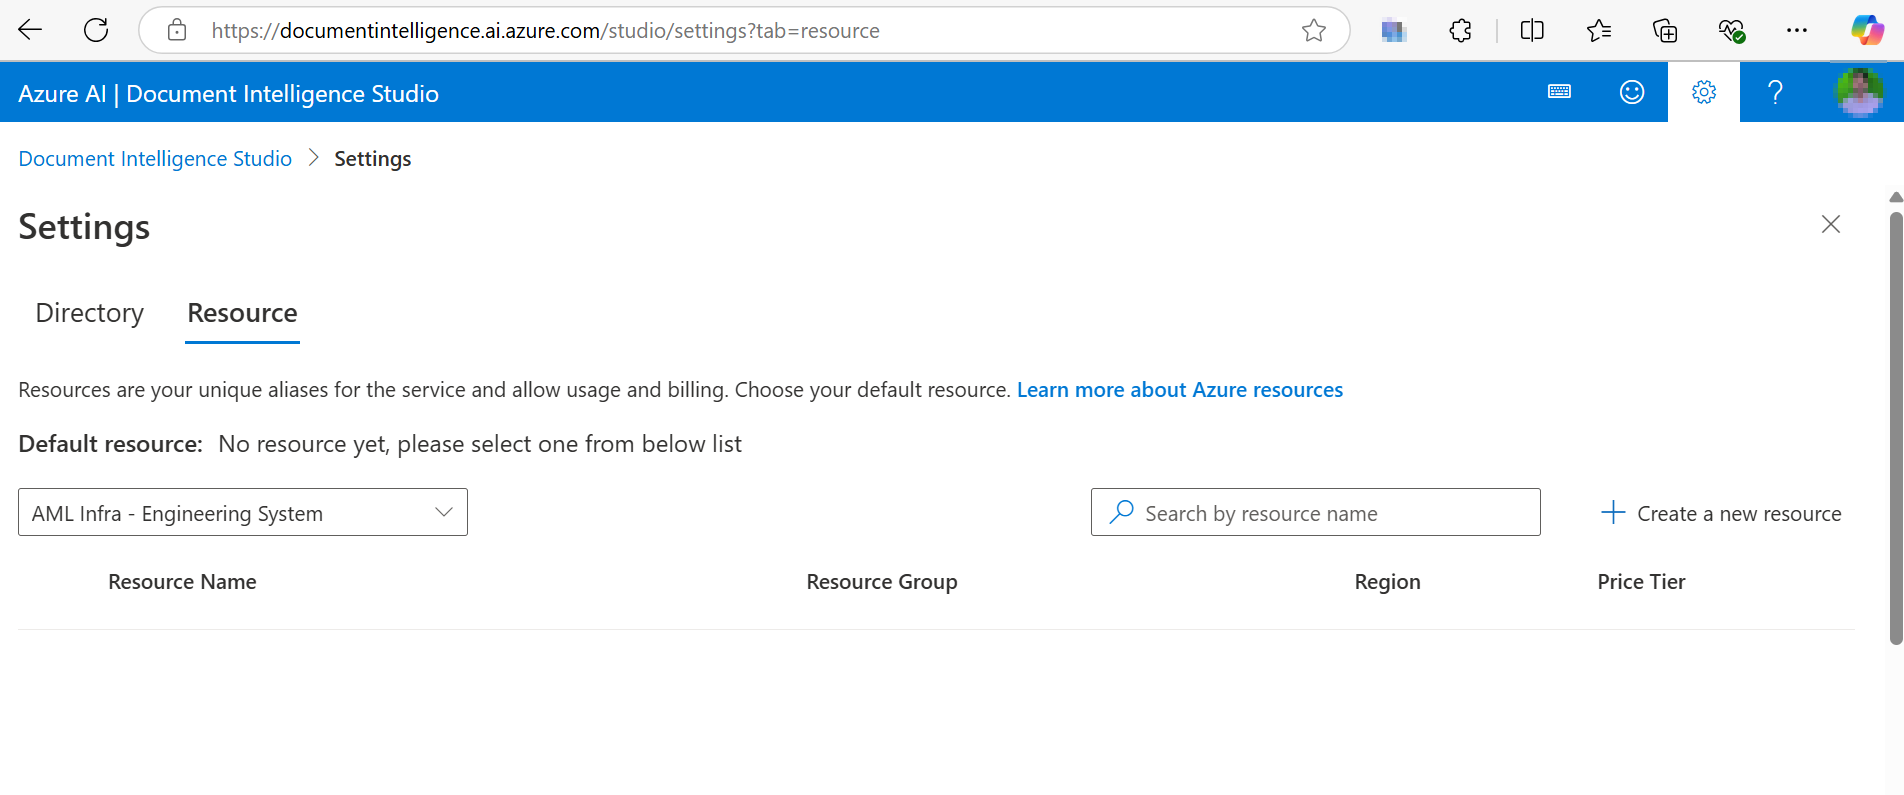
Task: Click the Settings breadcrumb text
Action: click(372, 159)
